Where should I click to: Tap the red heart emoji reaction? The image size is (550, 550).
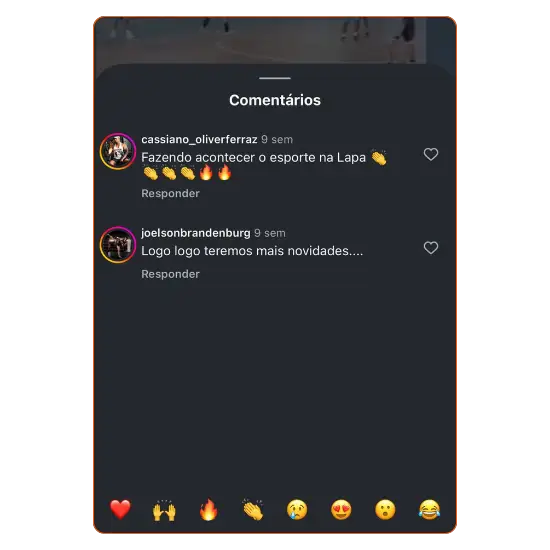tap(120, 509)
